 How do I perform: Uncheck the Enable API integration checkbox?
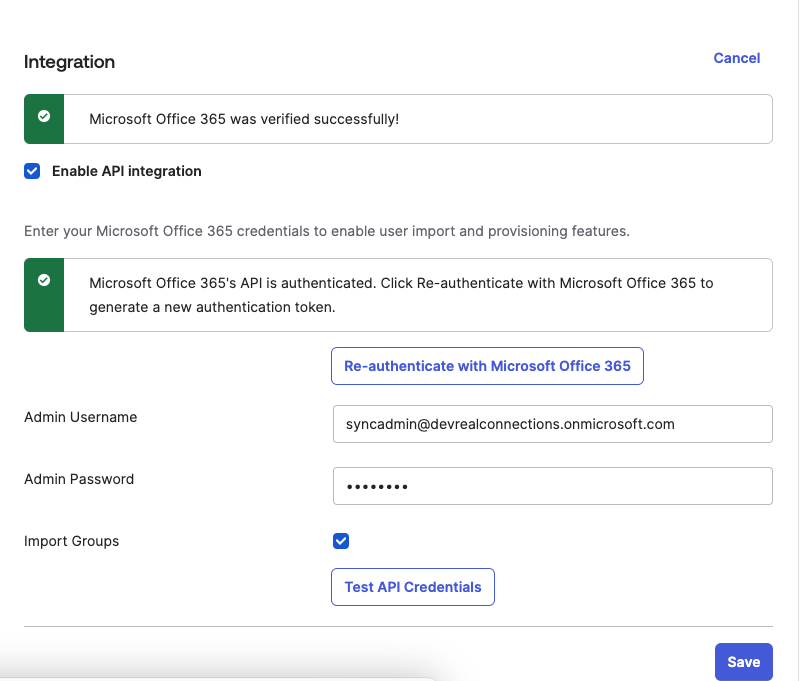pos(32,171)
